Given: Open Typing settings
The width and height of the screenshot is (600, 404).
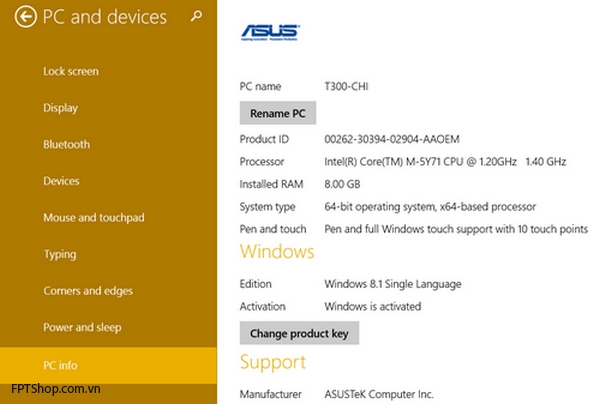Looking at the screenshot, I should (60, 254).
